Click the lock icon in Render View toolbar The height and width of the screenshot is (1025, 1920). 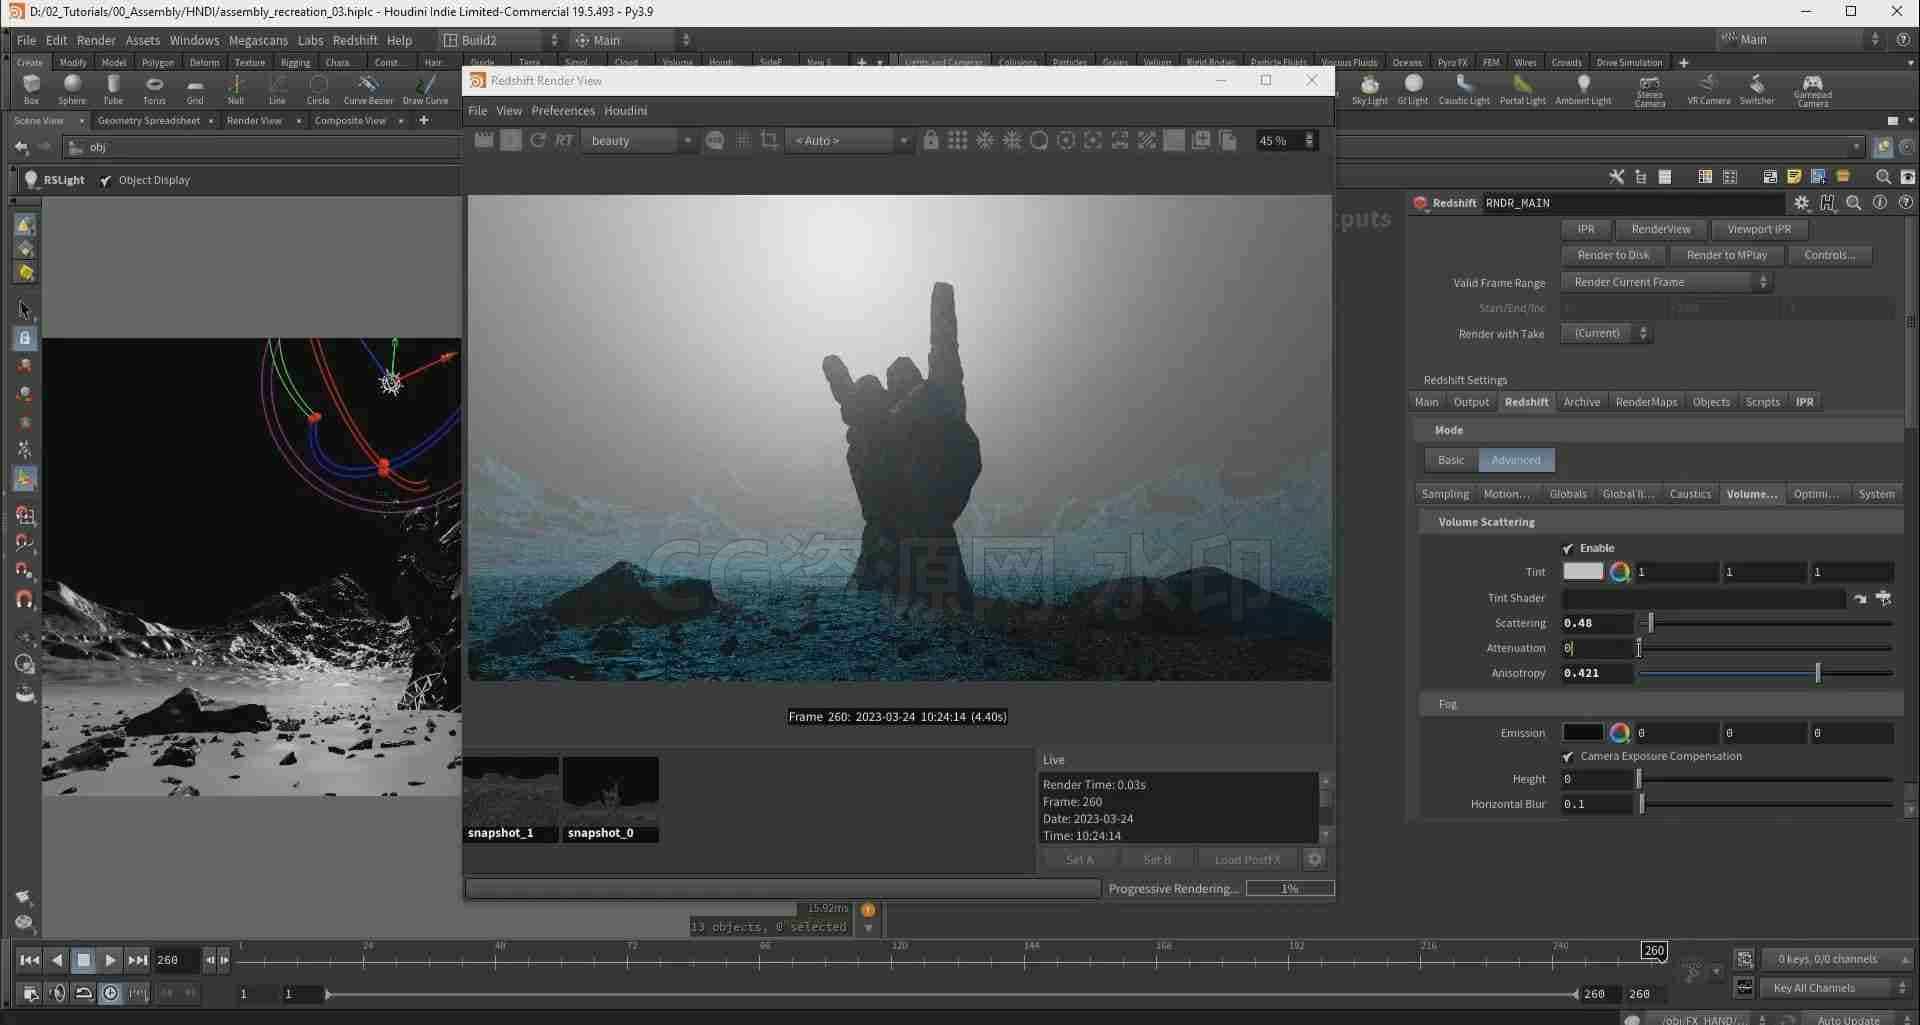pos(931,141)
